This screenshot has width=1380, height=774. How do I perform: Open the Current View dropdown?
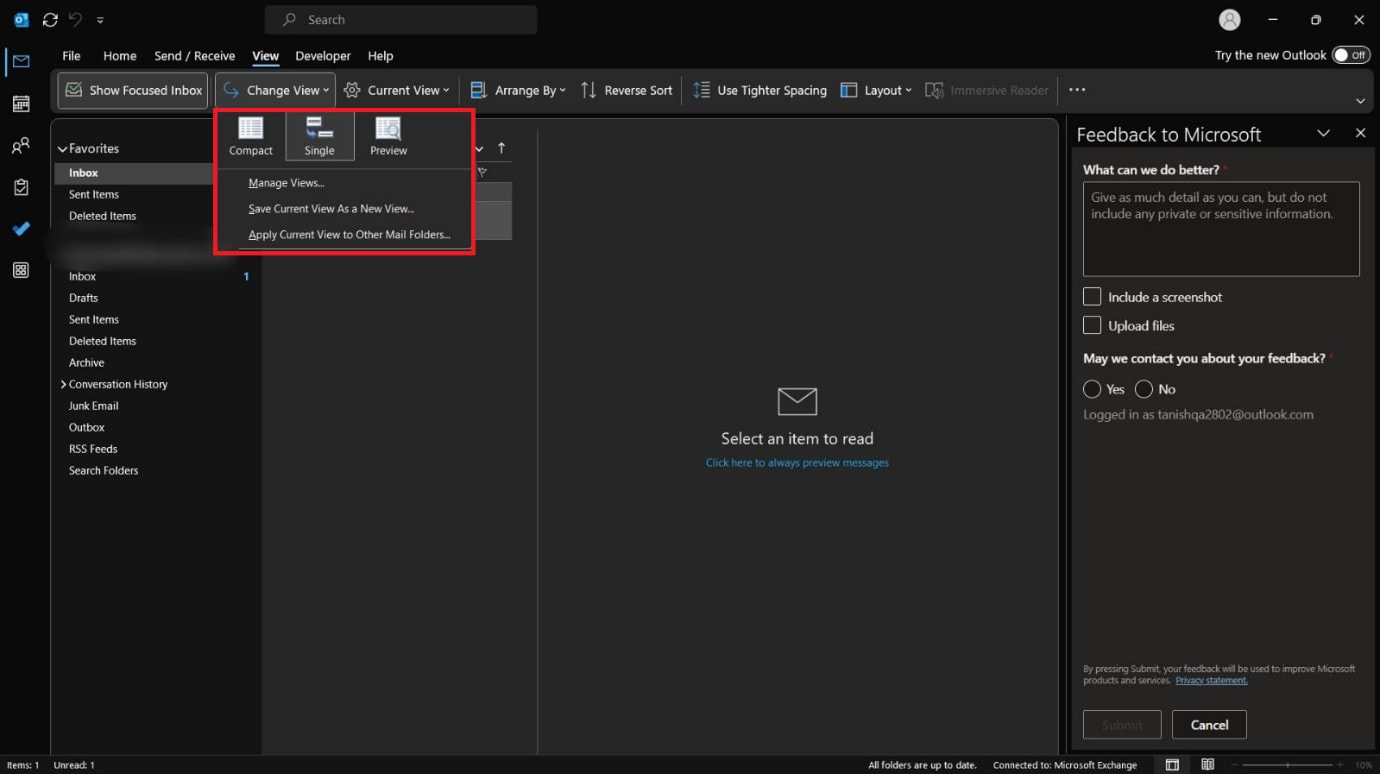pyautogui.click(x=396, y=90)
